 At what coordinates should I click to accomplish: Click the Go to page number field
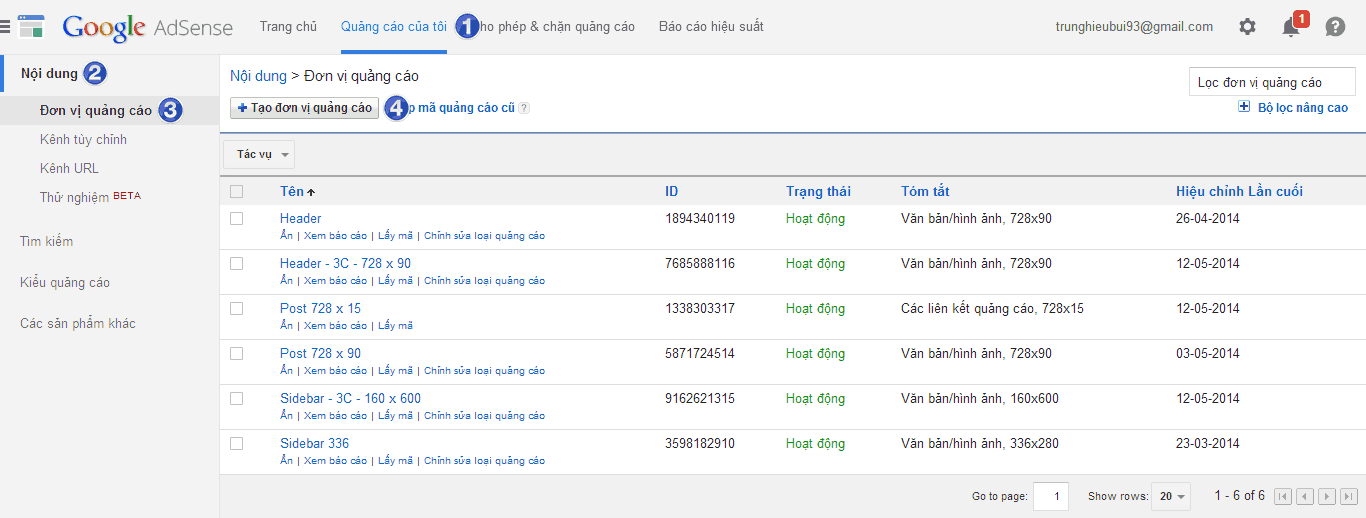pos(1050,496)
